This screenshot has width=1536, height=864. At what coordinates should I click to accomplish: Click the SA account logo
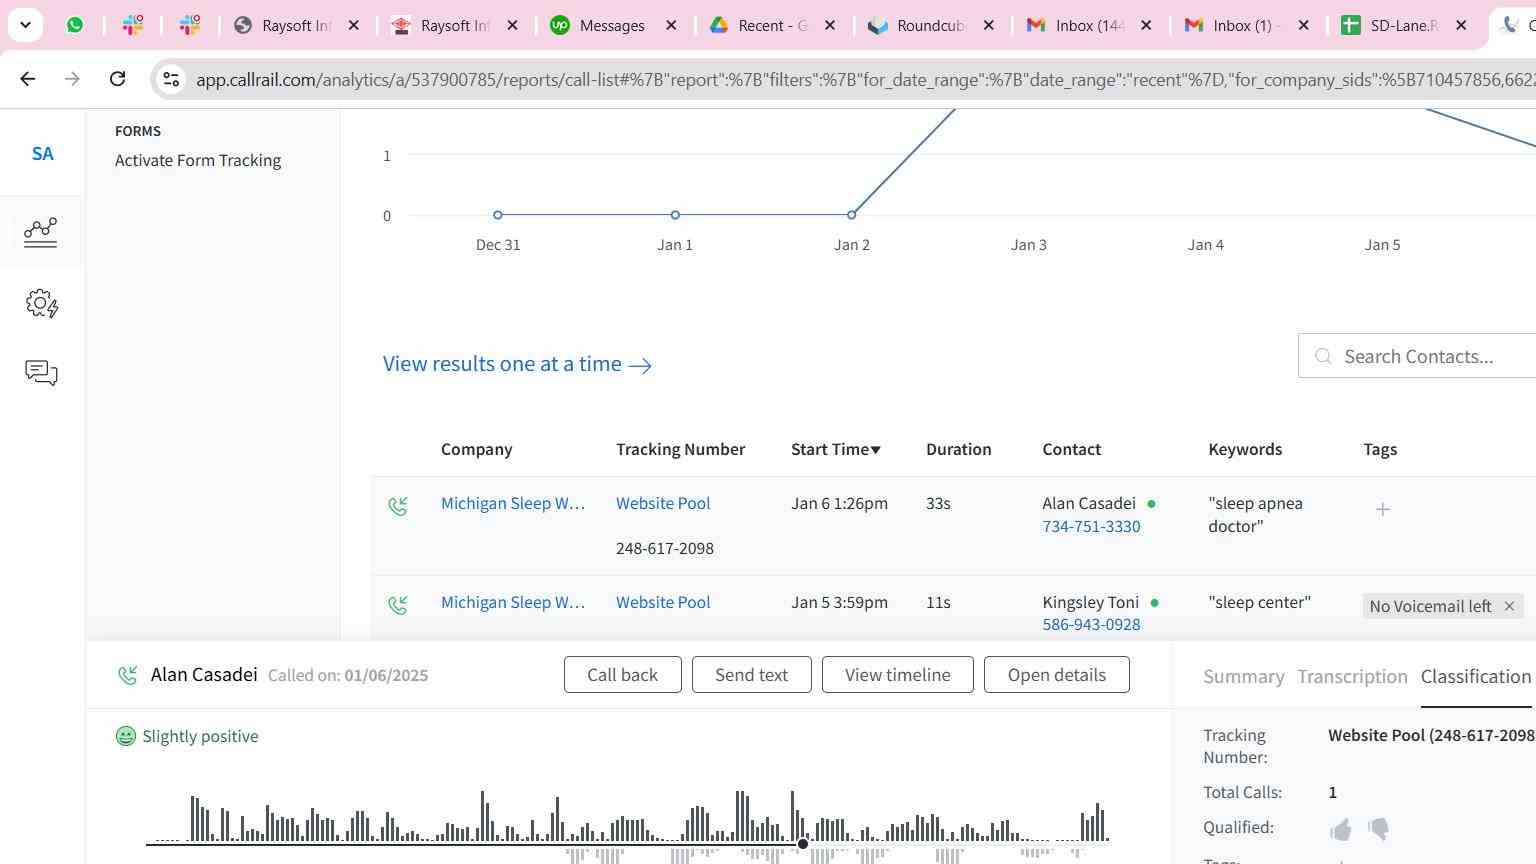[42, 154]
